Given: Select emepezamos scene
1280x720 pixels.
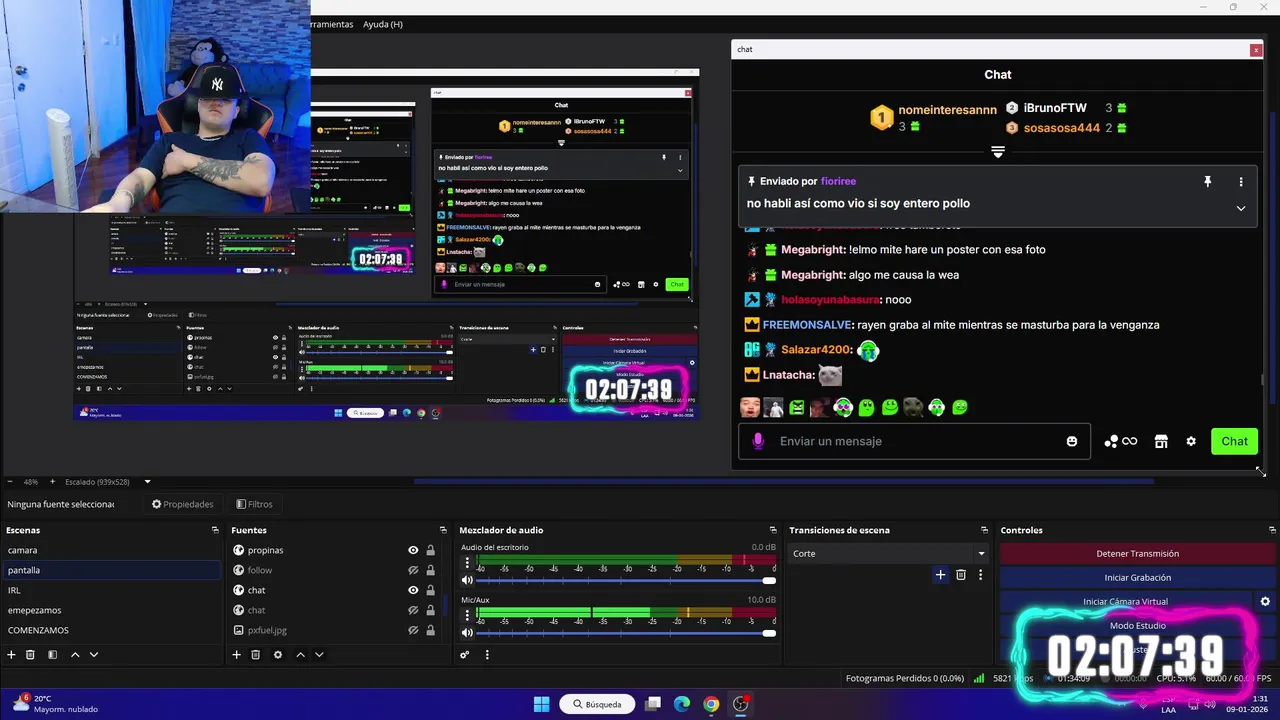Looking at the screenshot, I should (x=110, y=610).
